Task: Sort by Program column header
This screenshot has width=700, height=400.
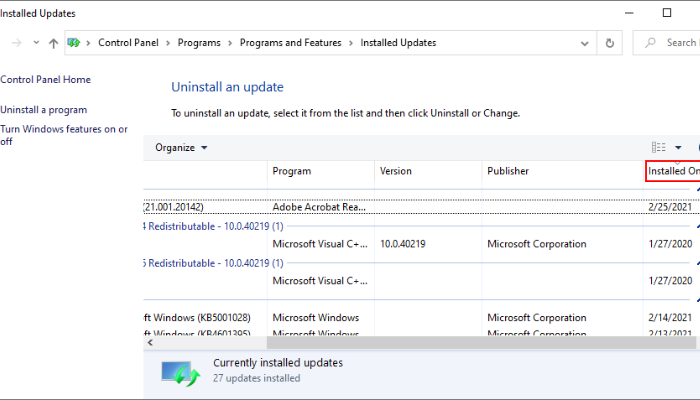Action: (x=321, y=171)
